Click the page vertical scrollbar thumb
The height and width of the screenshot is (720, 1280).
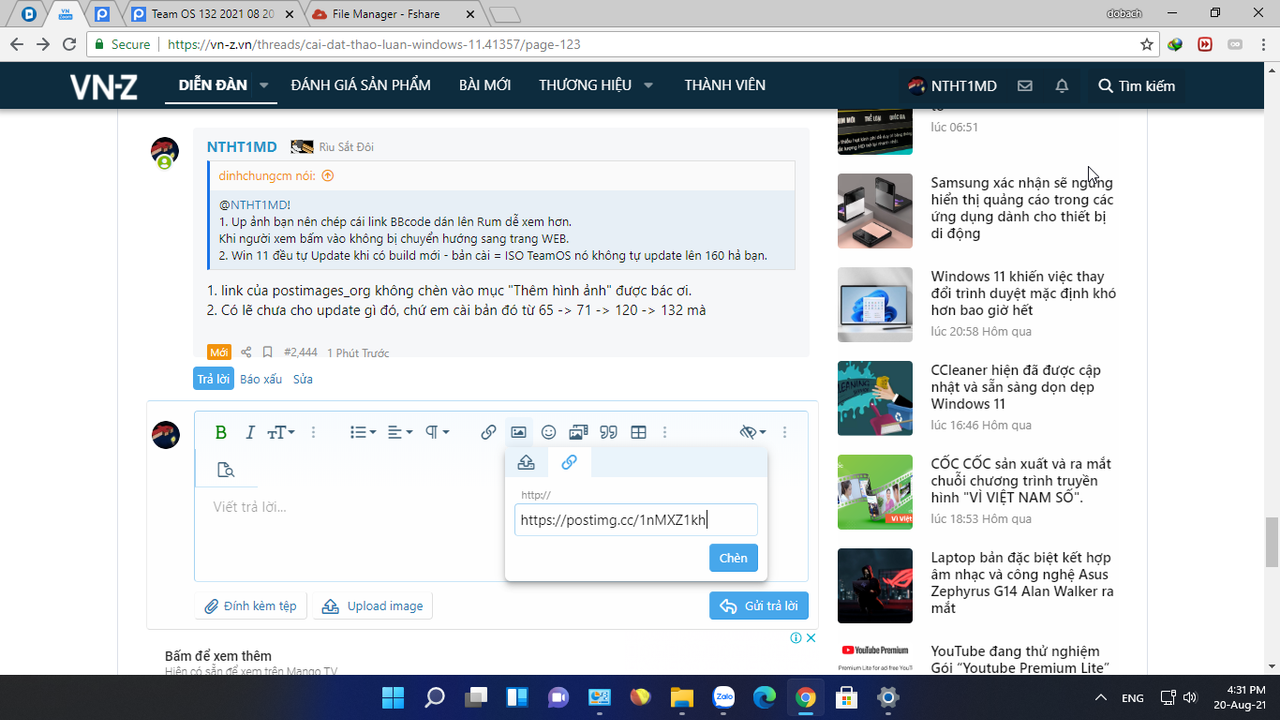[x=1271, y=541]
